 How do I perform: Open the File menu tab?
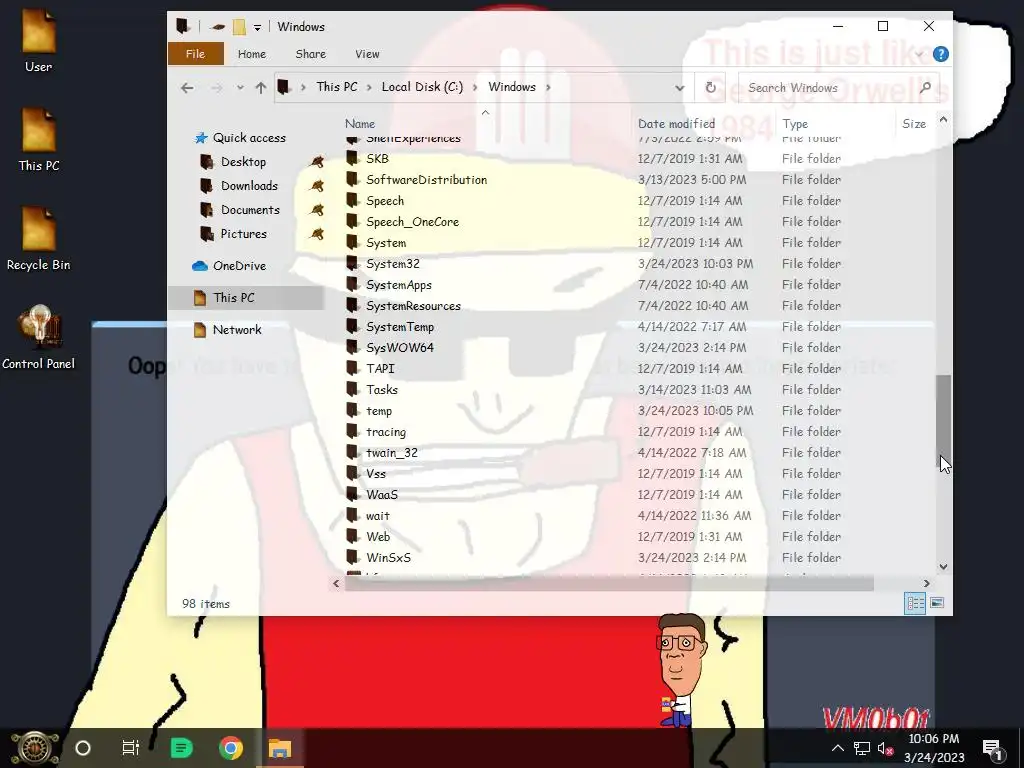(x=195, y=54)
